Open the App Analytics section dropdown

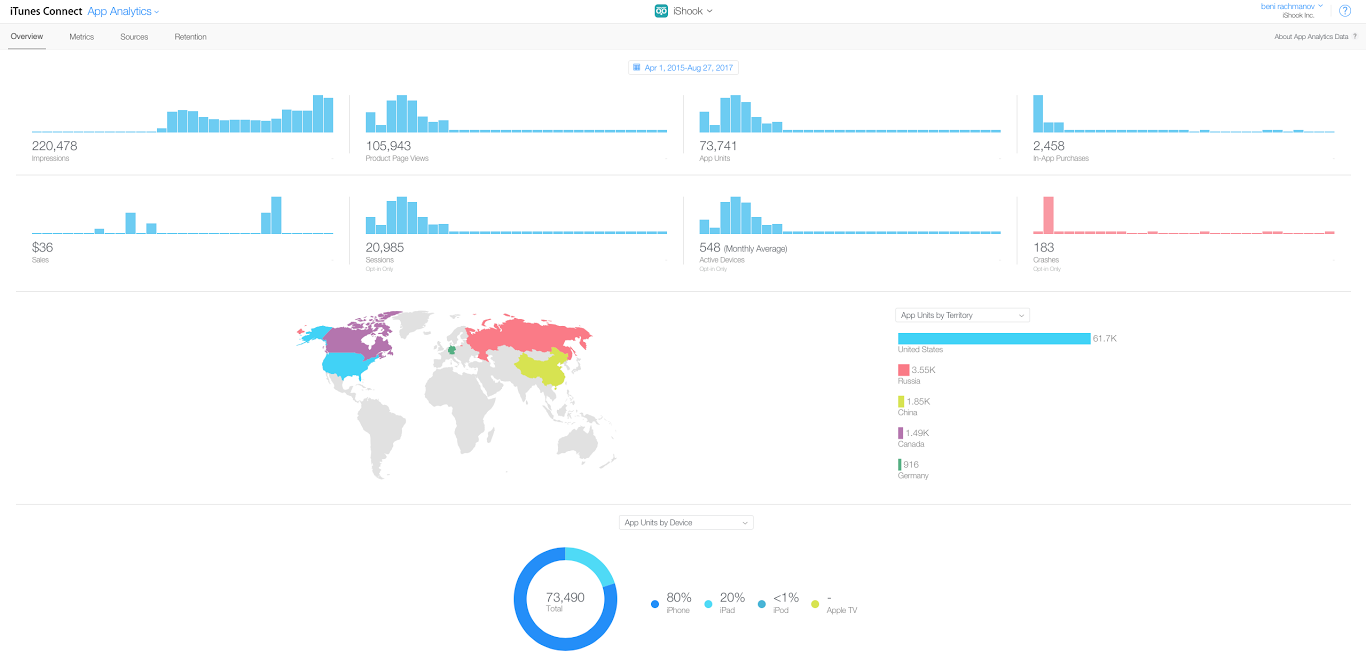tap(123, 11)
